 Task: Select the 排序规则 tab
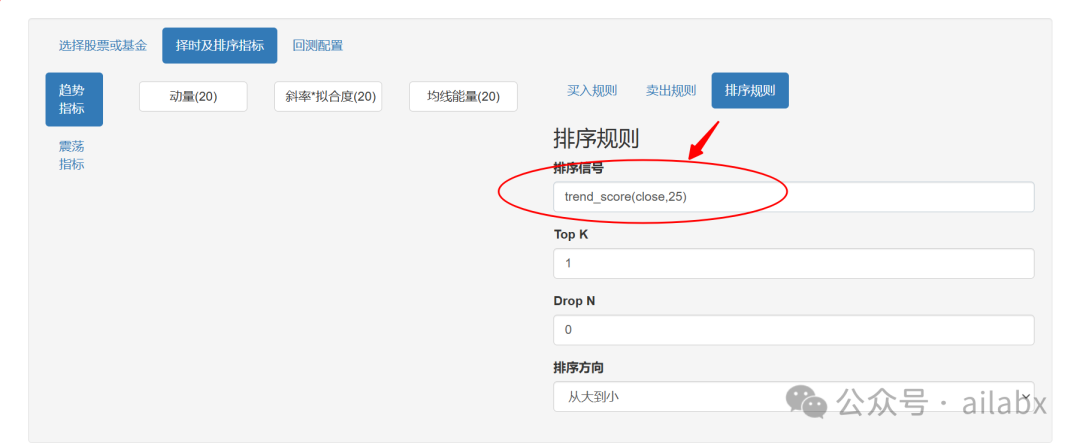pyautogui.click(x=750, y=91)
